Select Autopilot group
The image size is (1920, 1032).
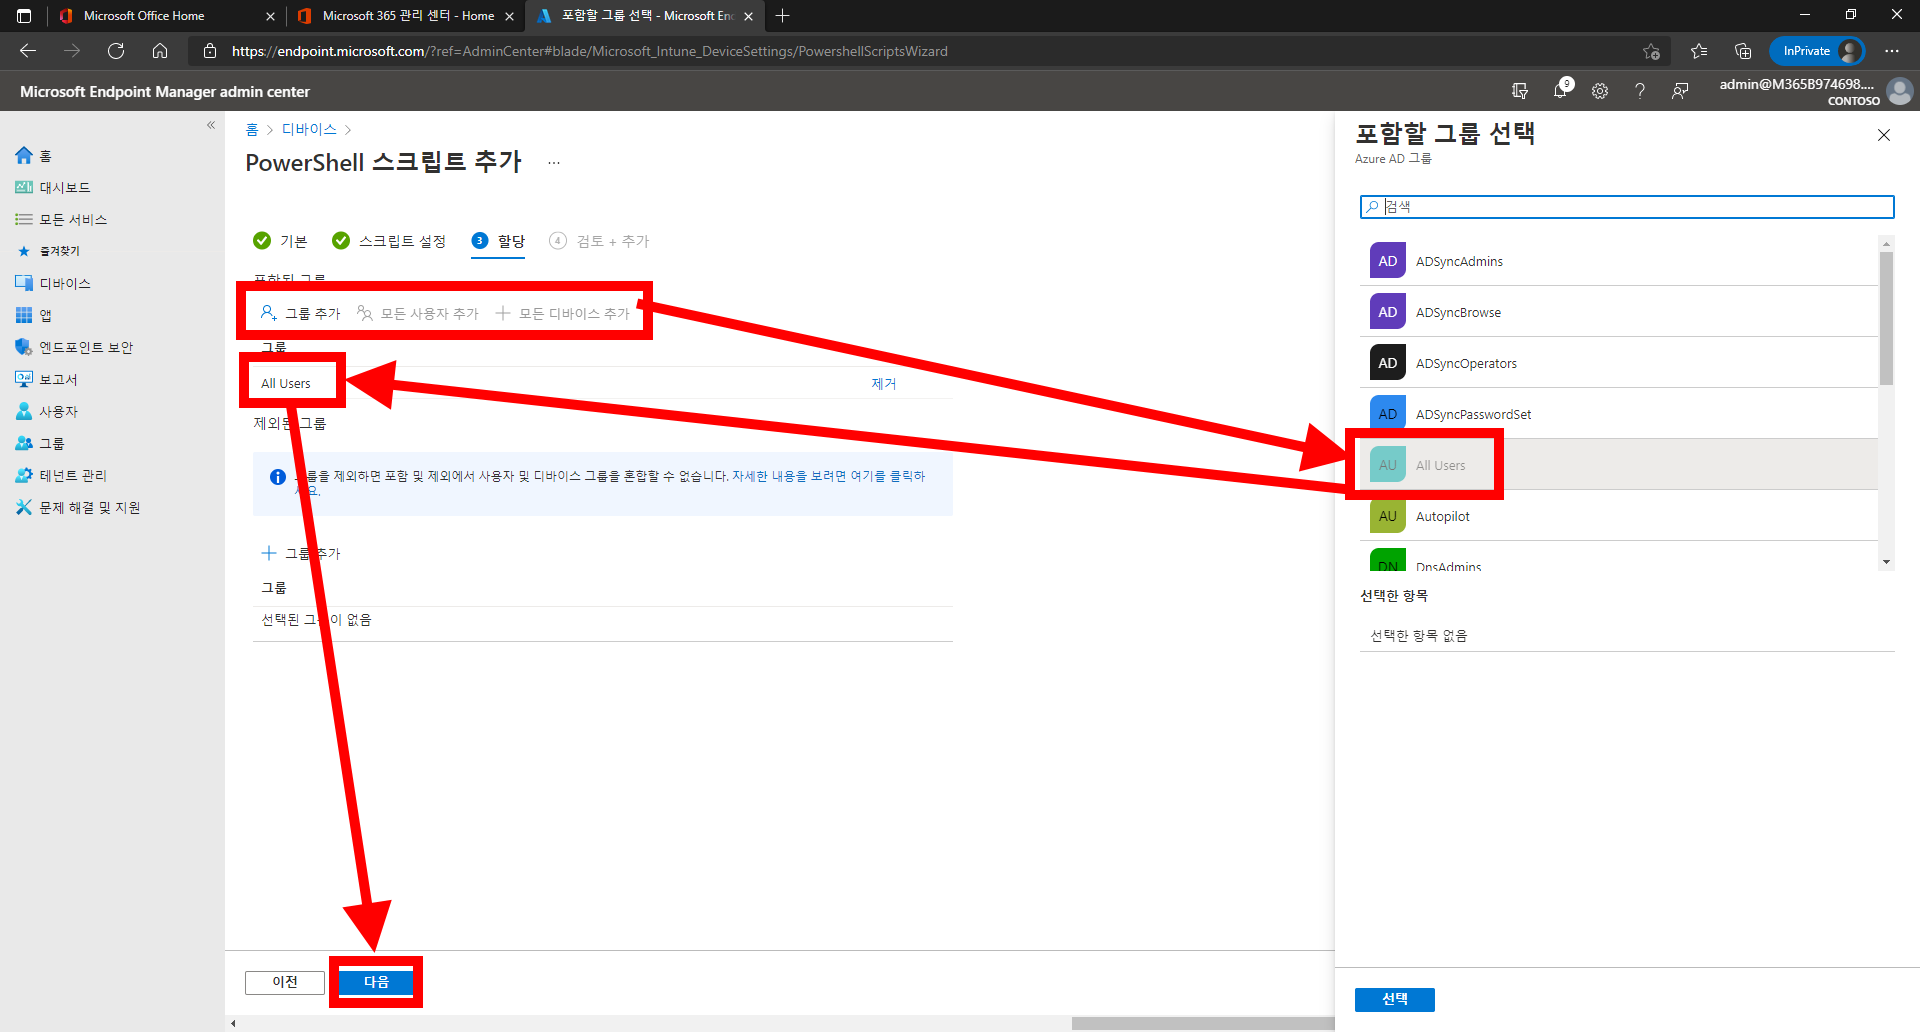[1618, 516]
